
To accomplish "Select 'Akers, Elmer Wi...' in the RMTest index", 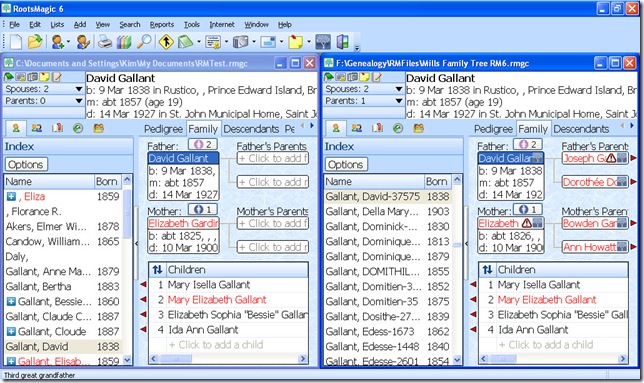I will click(63, 227).
